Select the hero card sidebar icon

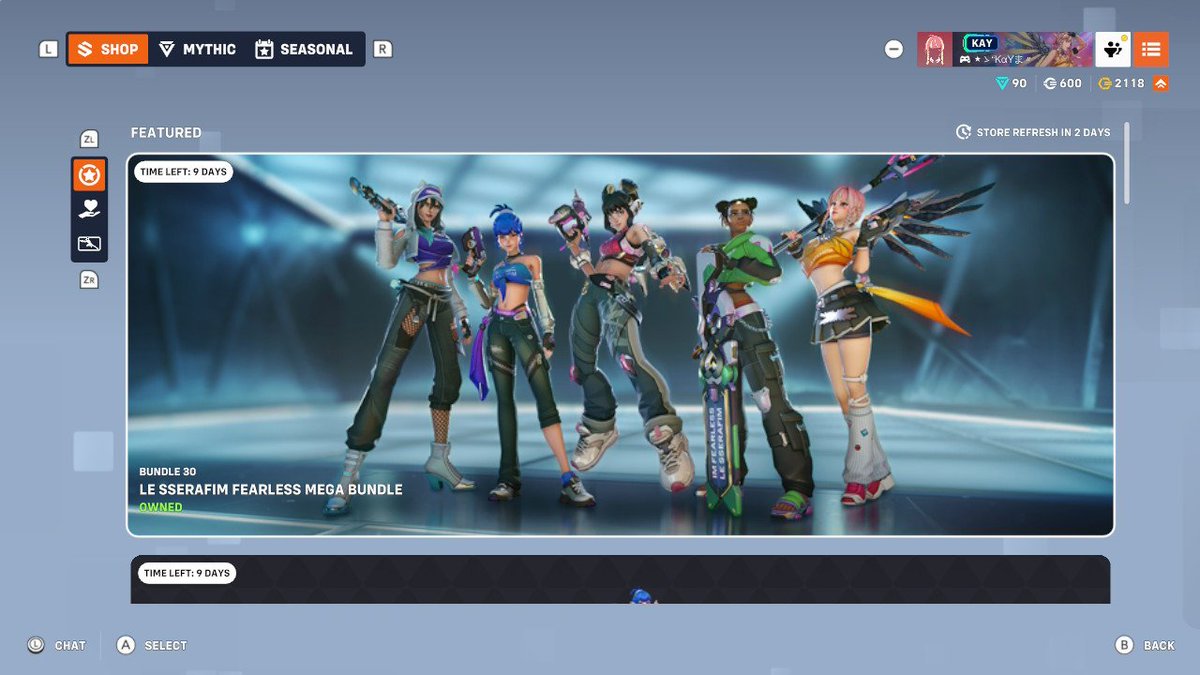click(89, 244)
